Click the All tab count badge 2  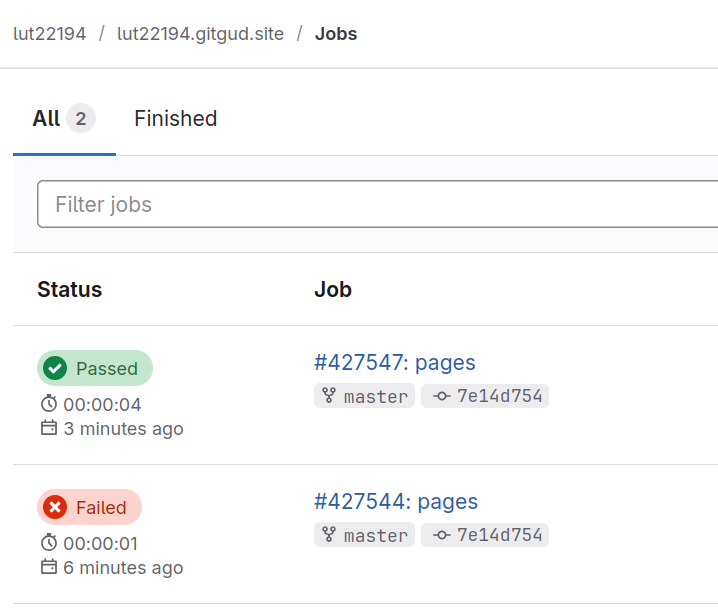pos(81,119)
